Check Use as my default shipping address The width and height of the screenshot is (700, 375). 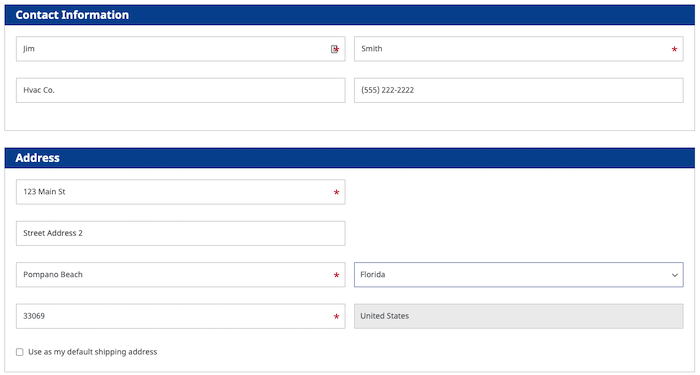(x=20, y=352)
